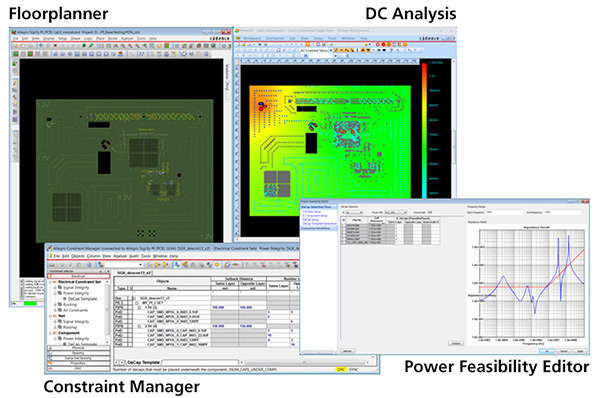Click the red-marked filter icon in Constraint Manager toolbar

[263, 264]
